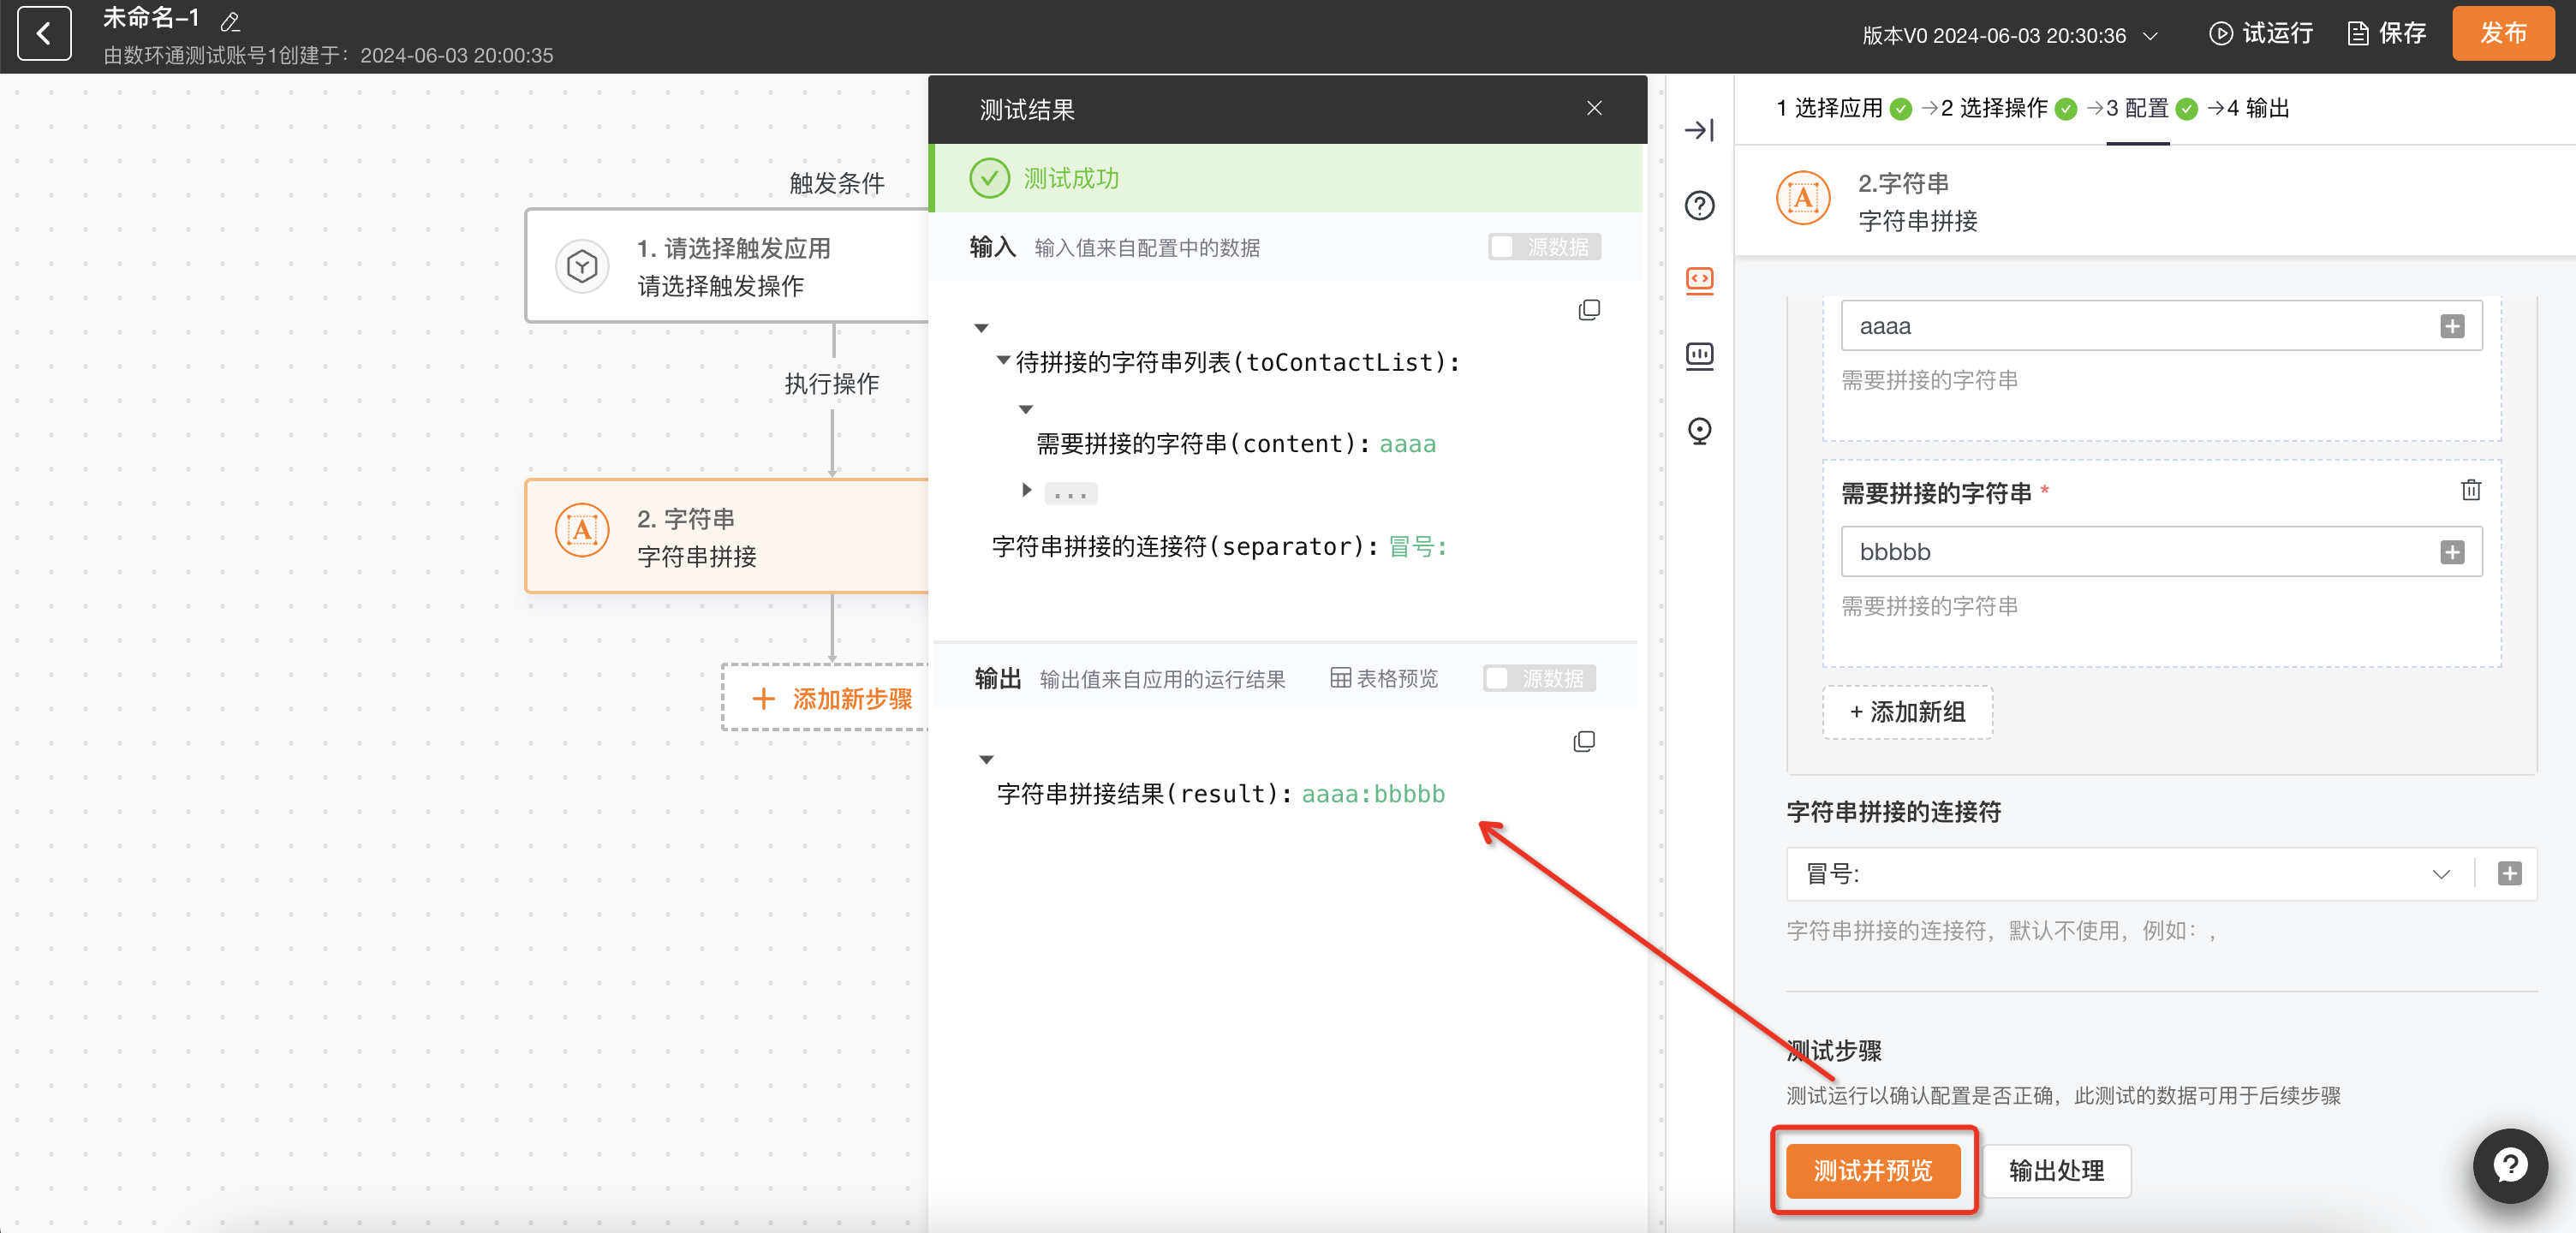This screenshot has height=1233, width=2576.
Task: Open the 冒号: separator dropdown
Action: pos(2130,874)
